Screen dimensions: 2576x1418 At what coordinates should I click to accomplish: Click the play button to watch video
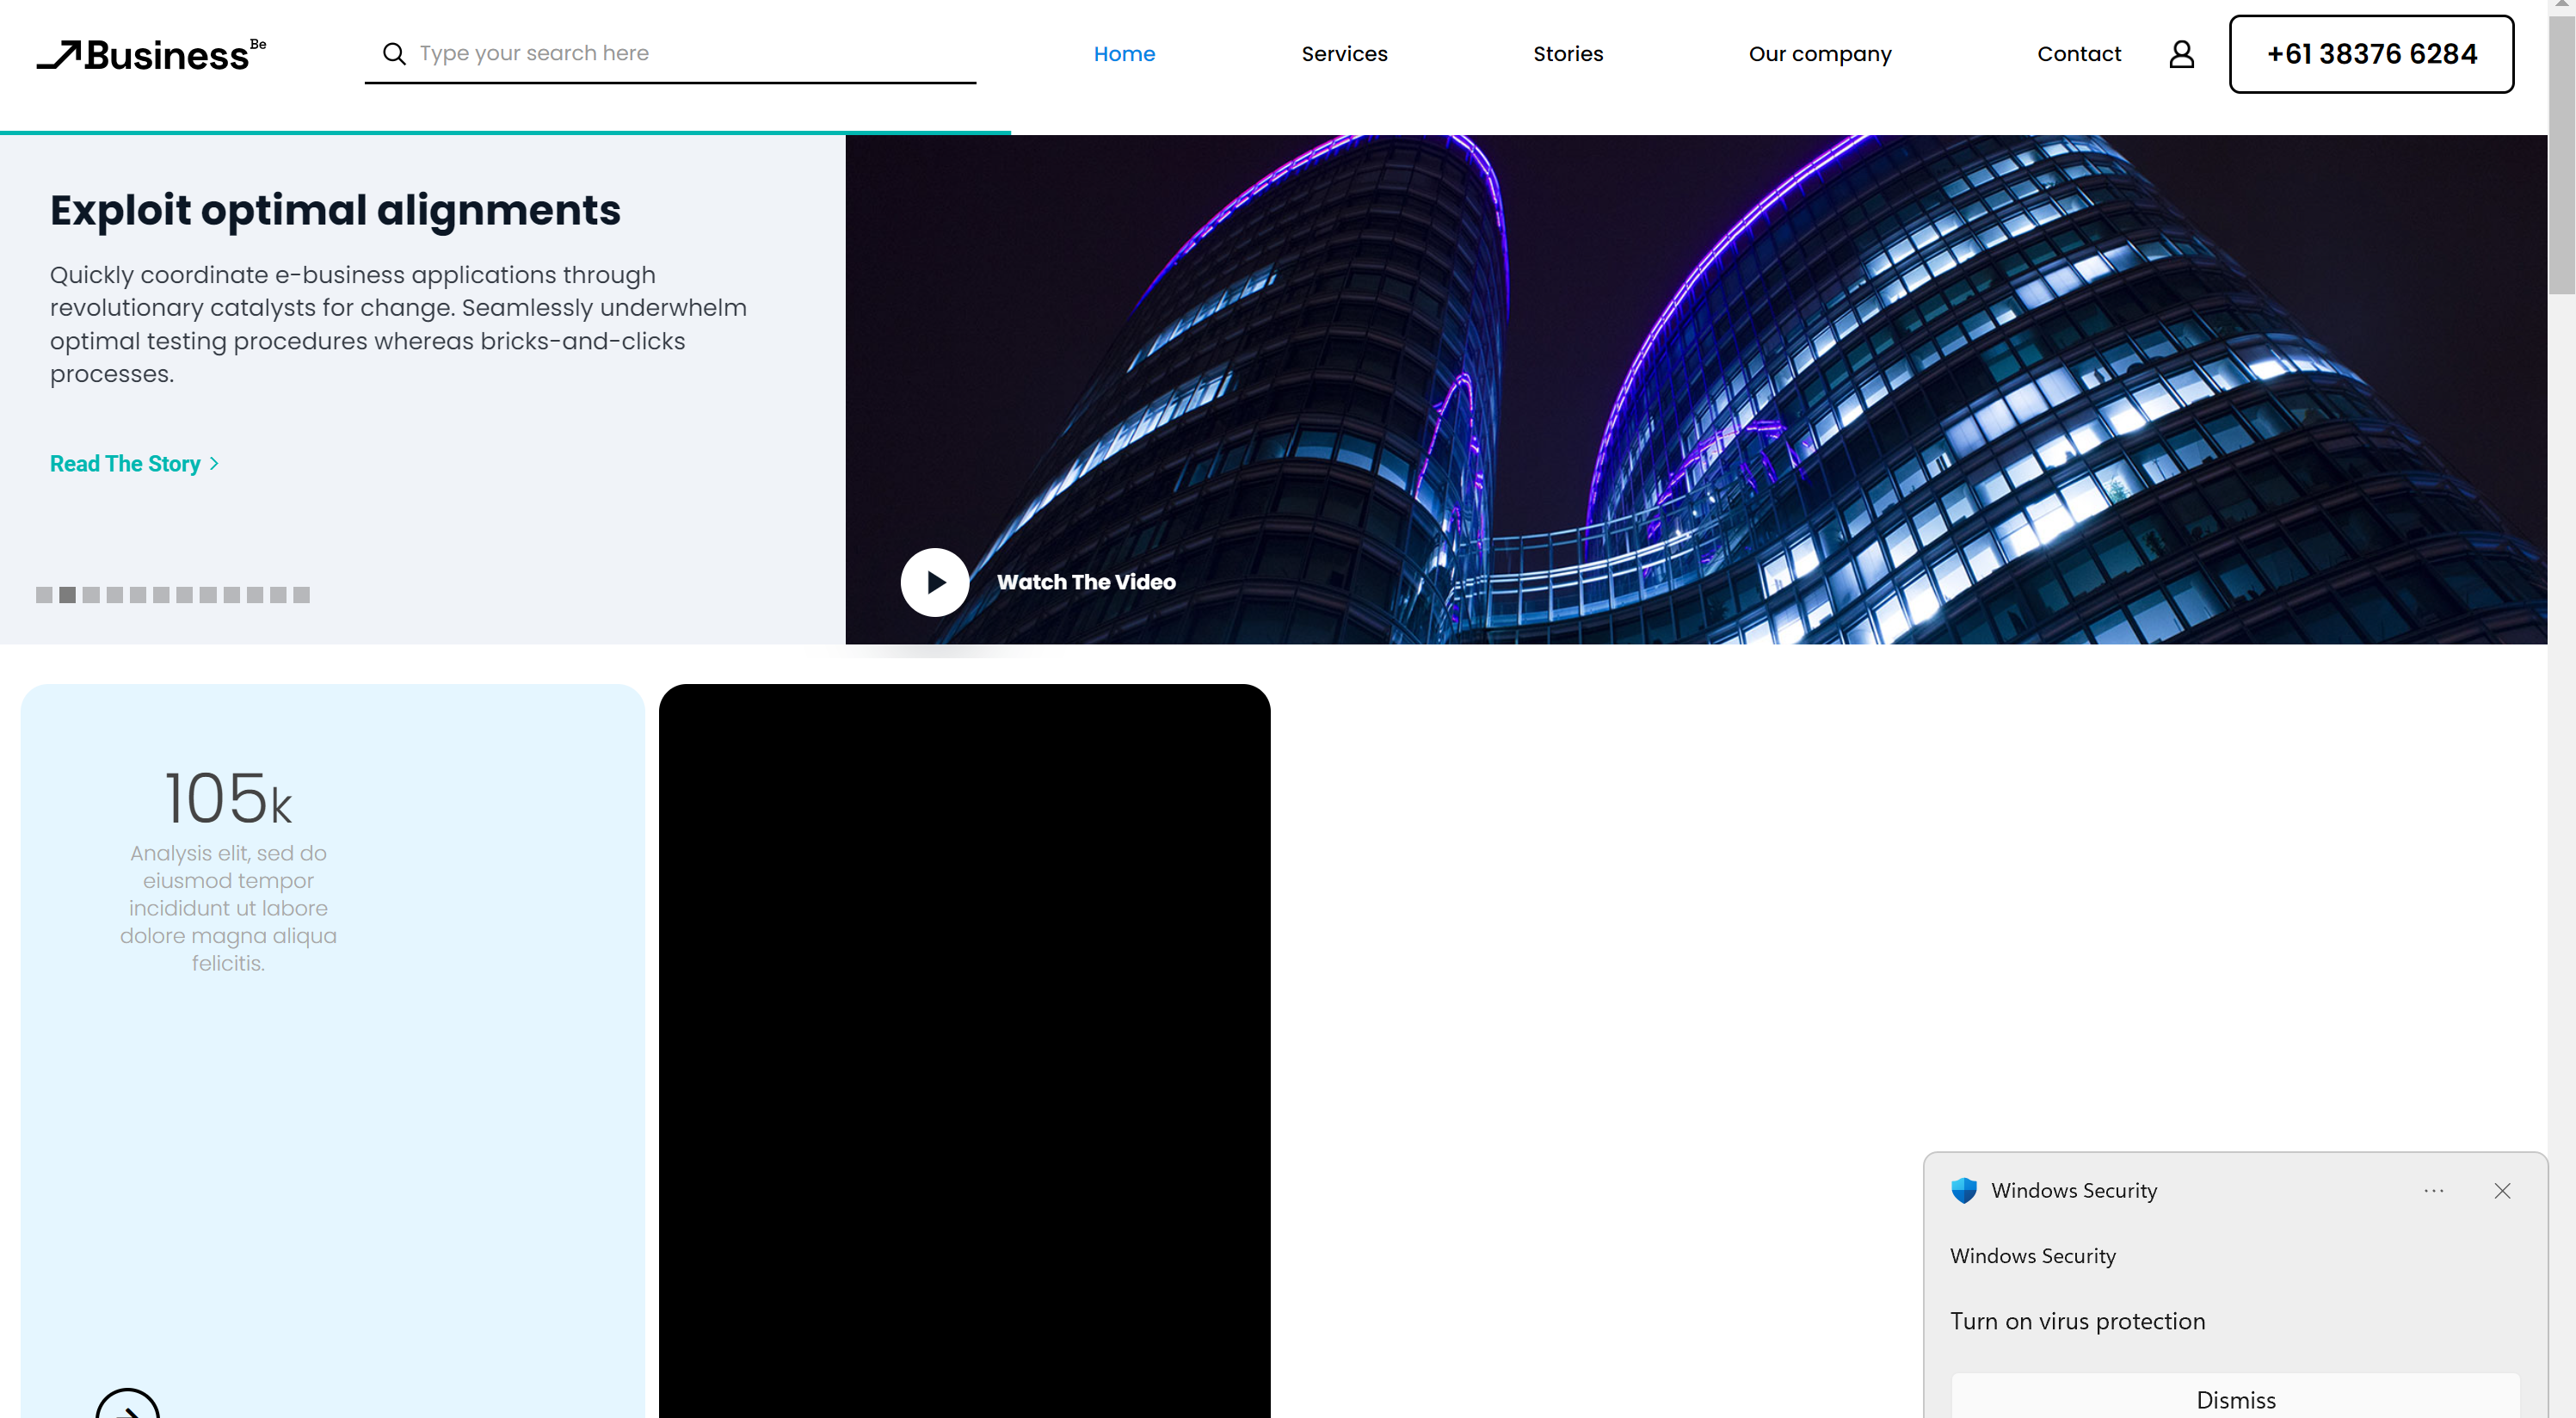point(934,582)
